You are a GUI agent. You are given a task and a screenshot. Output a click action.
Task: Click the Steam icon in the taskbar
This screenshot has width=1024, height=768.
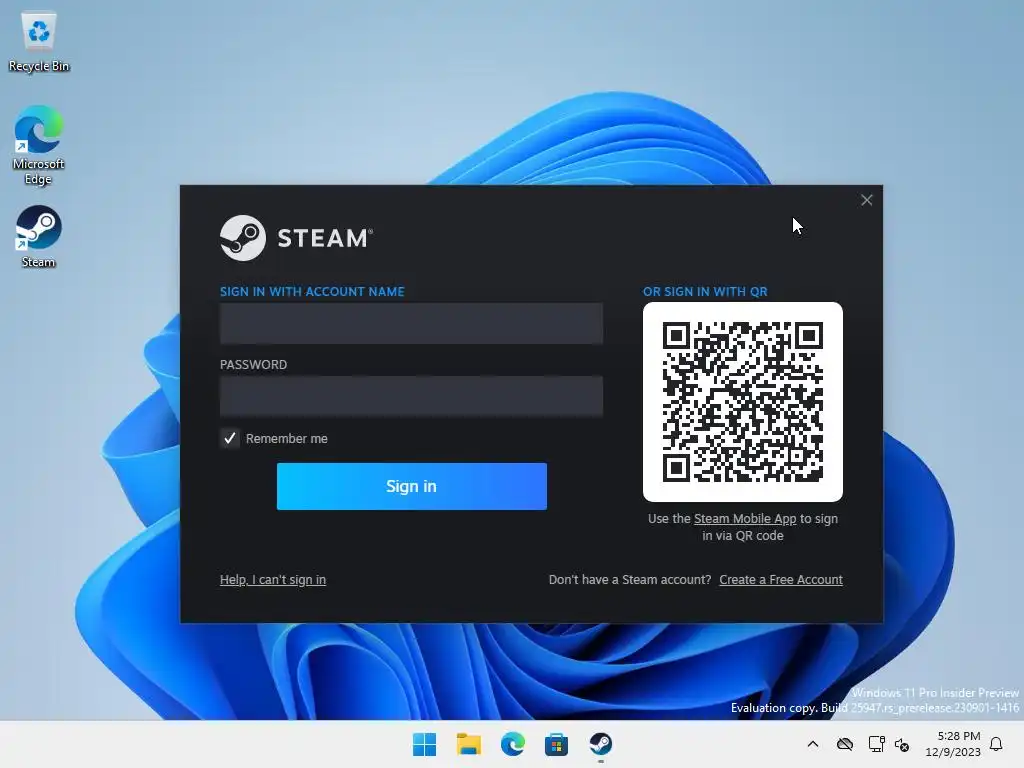click(600, 744)
